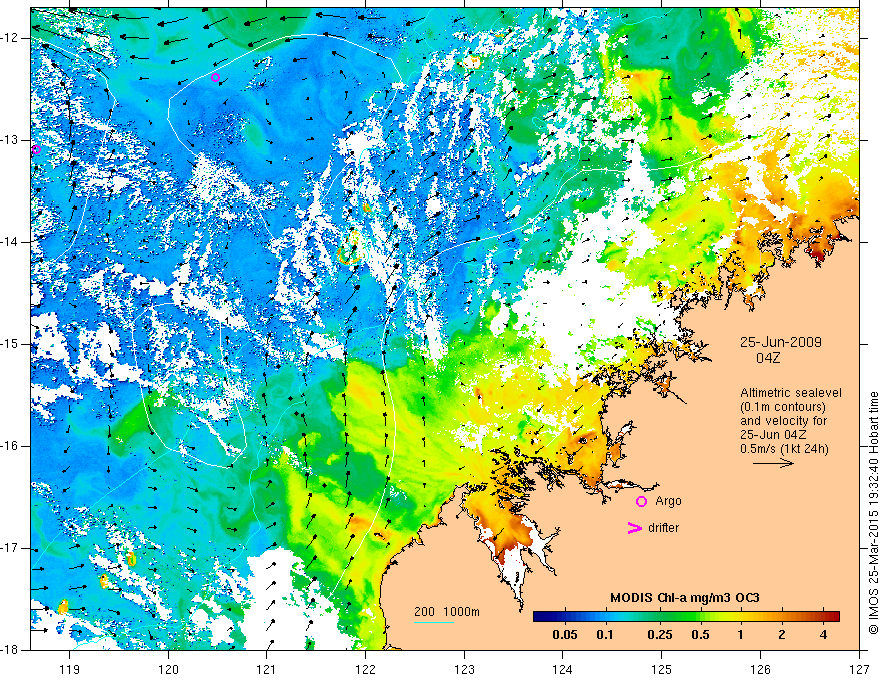
Task: Click the latitude axis label '-16'
Action: (10, 446)
